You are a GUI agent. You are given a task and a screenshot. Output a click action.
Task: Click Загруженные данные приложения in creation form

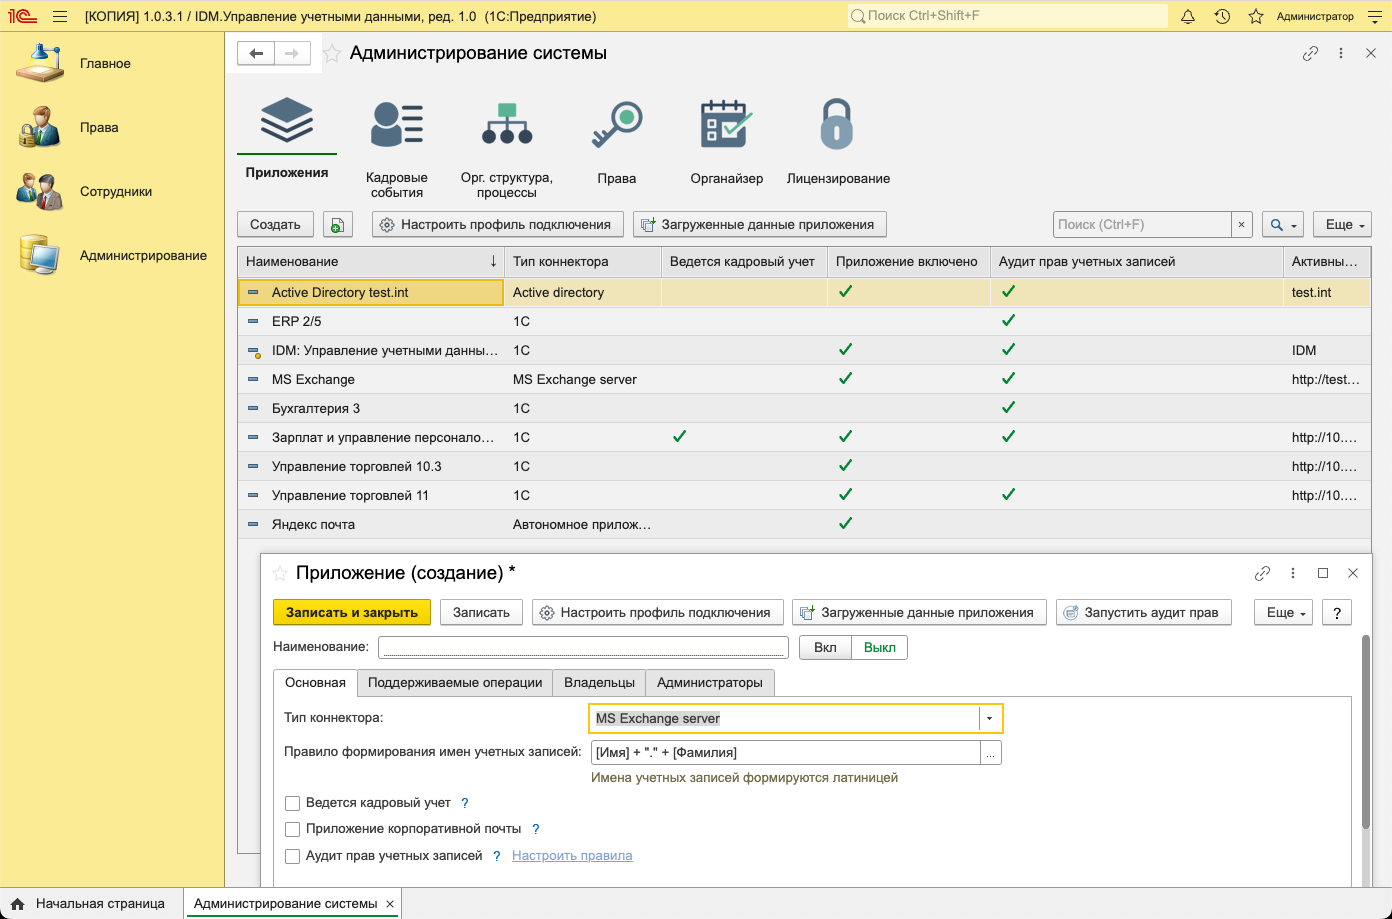click(919, 613)
